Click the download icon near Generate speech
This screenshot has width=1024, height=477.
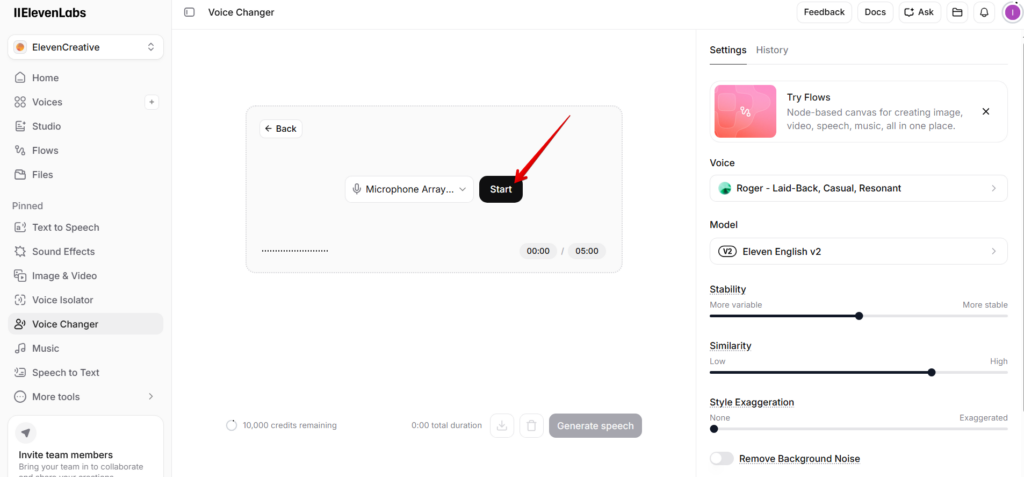click(502, 425)
